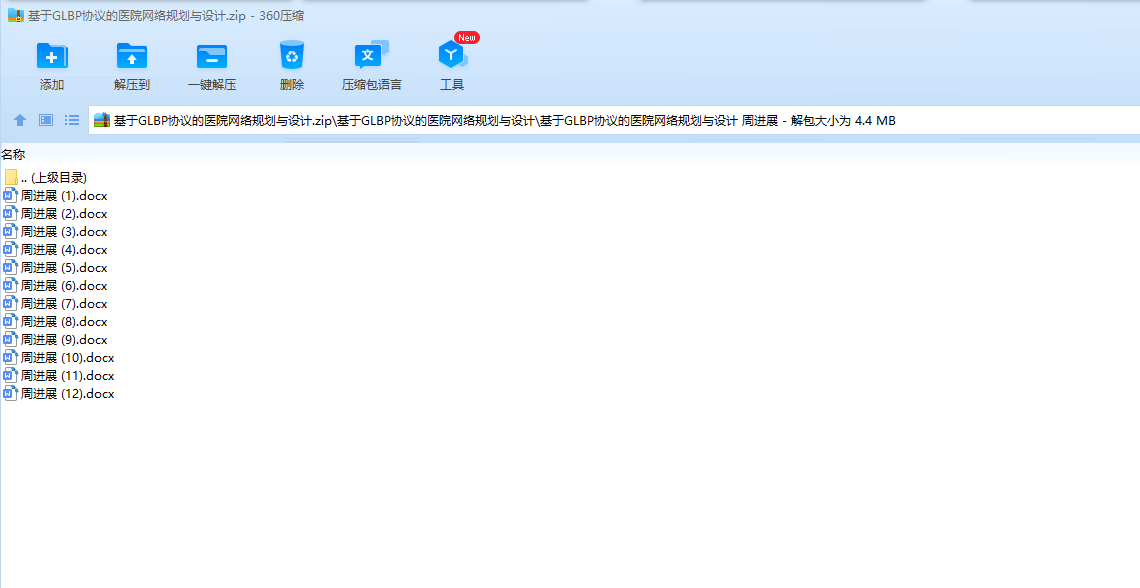
Task: Click the 名称 column header
Action: [13, 154]
